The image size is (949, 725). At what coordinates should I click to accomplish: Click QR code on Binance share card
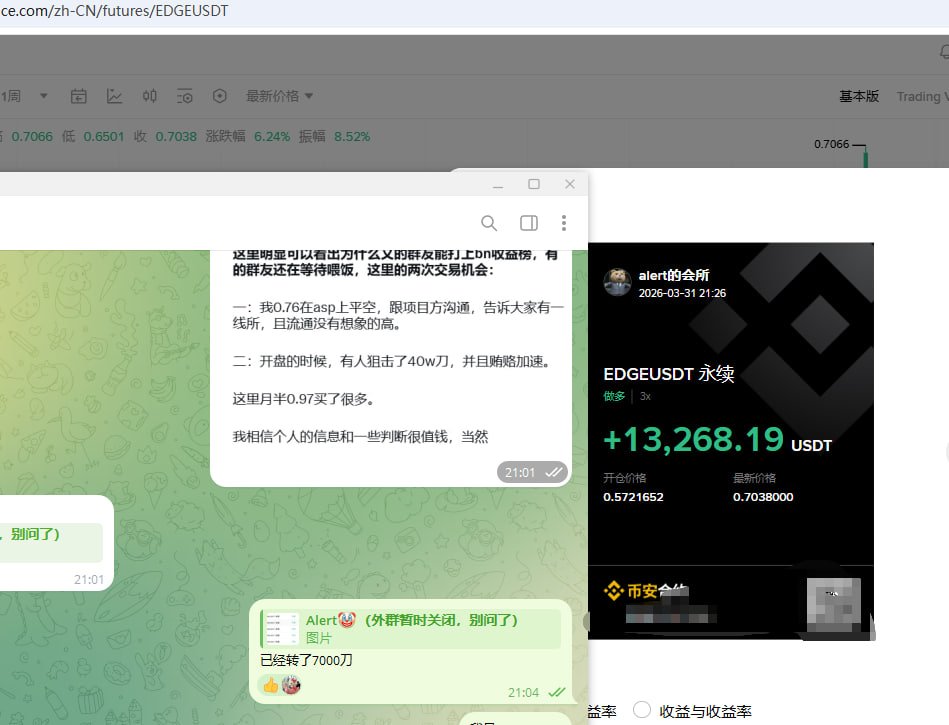point(834,605)
